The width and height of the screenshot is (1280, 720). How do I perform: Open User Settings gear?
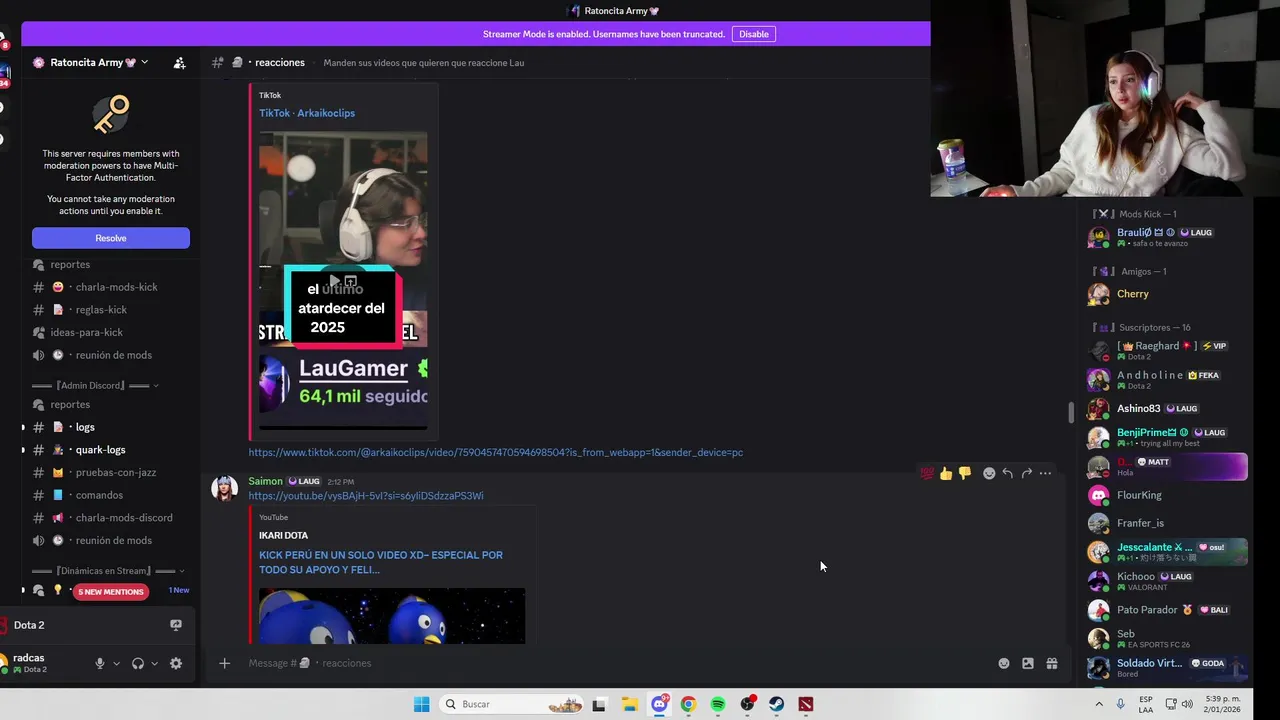click(176, 663)
